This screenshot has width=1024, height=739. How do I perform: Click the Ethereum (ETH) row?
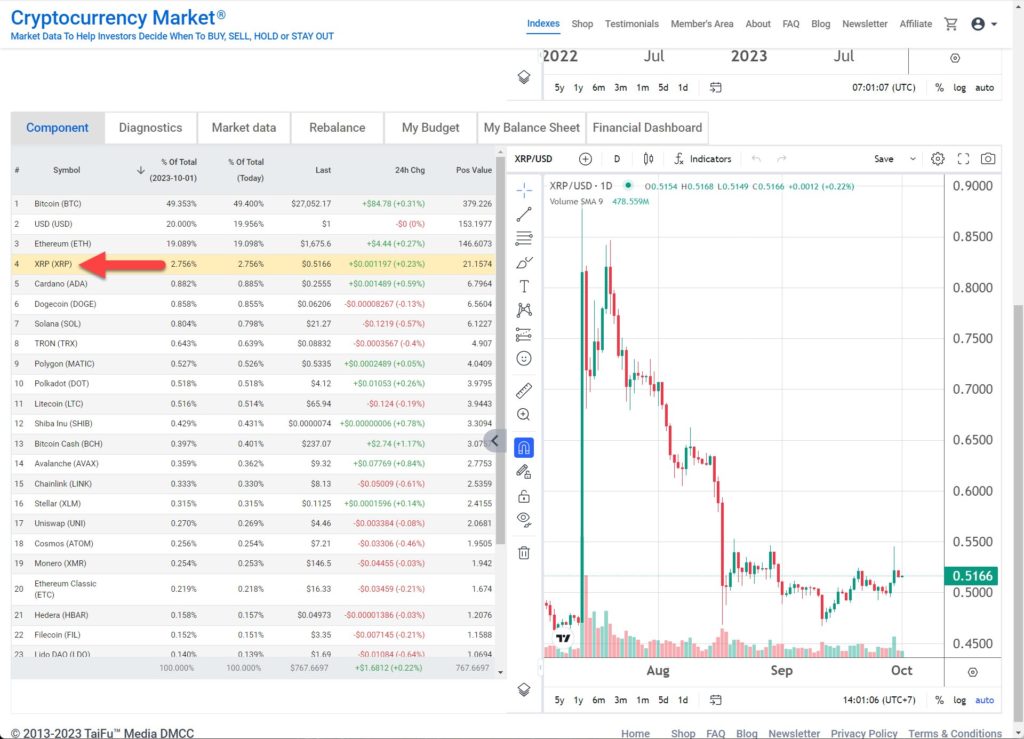coord(253,244)
